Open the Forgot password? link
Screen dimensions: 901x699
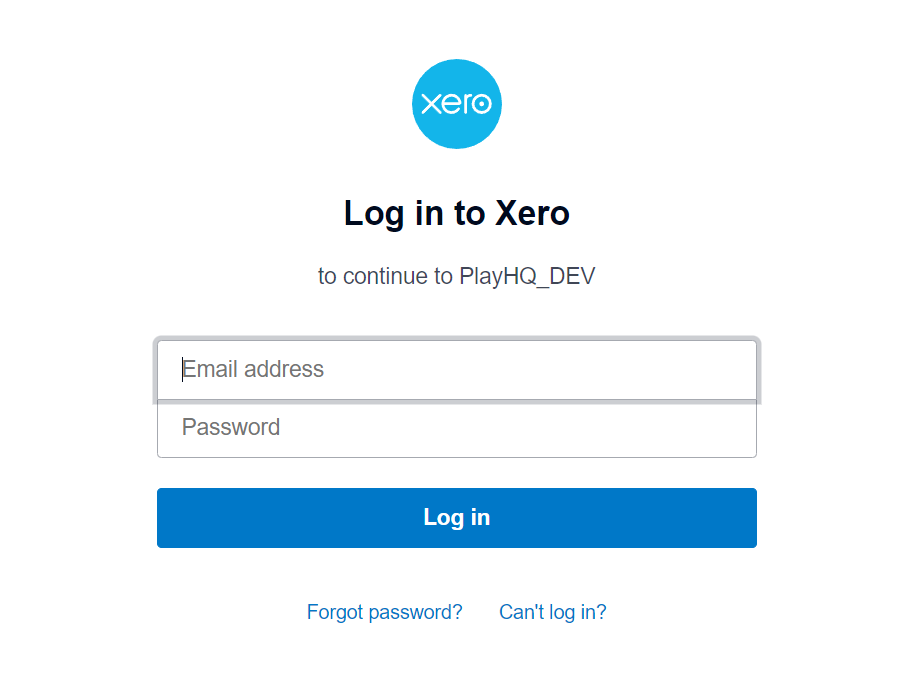click(384, 612)
